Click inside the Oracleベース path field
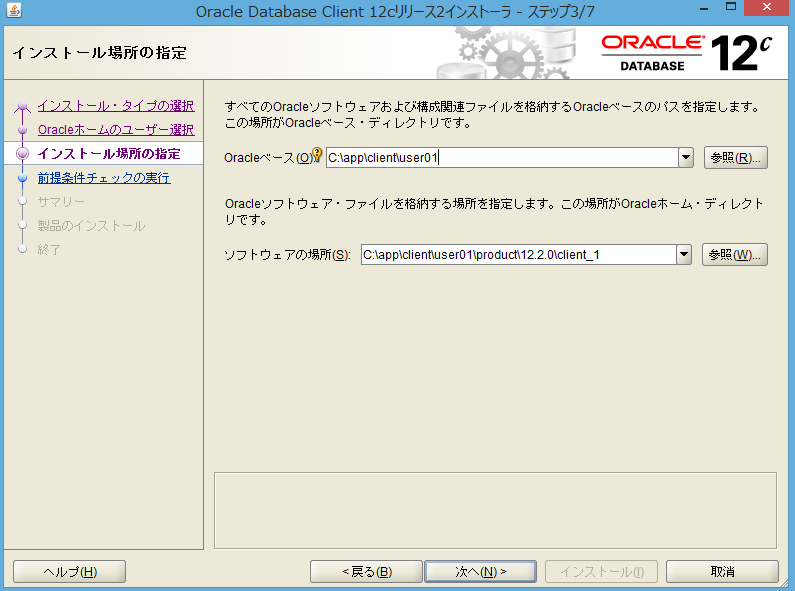Viewport: 795px width, 591px height. [x=502, y=158]
